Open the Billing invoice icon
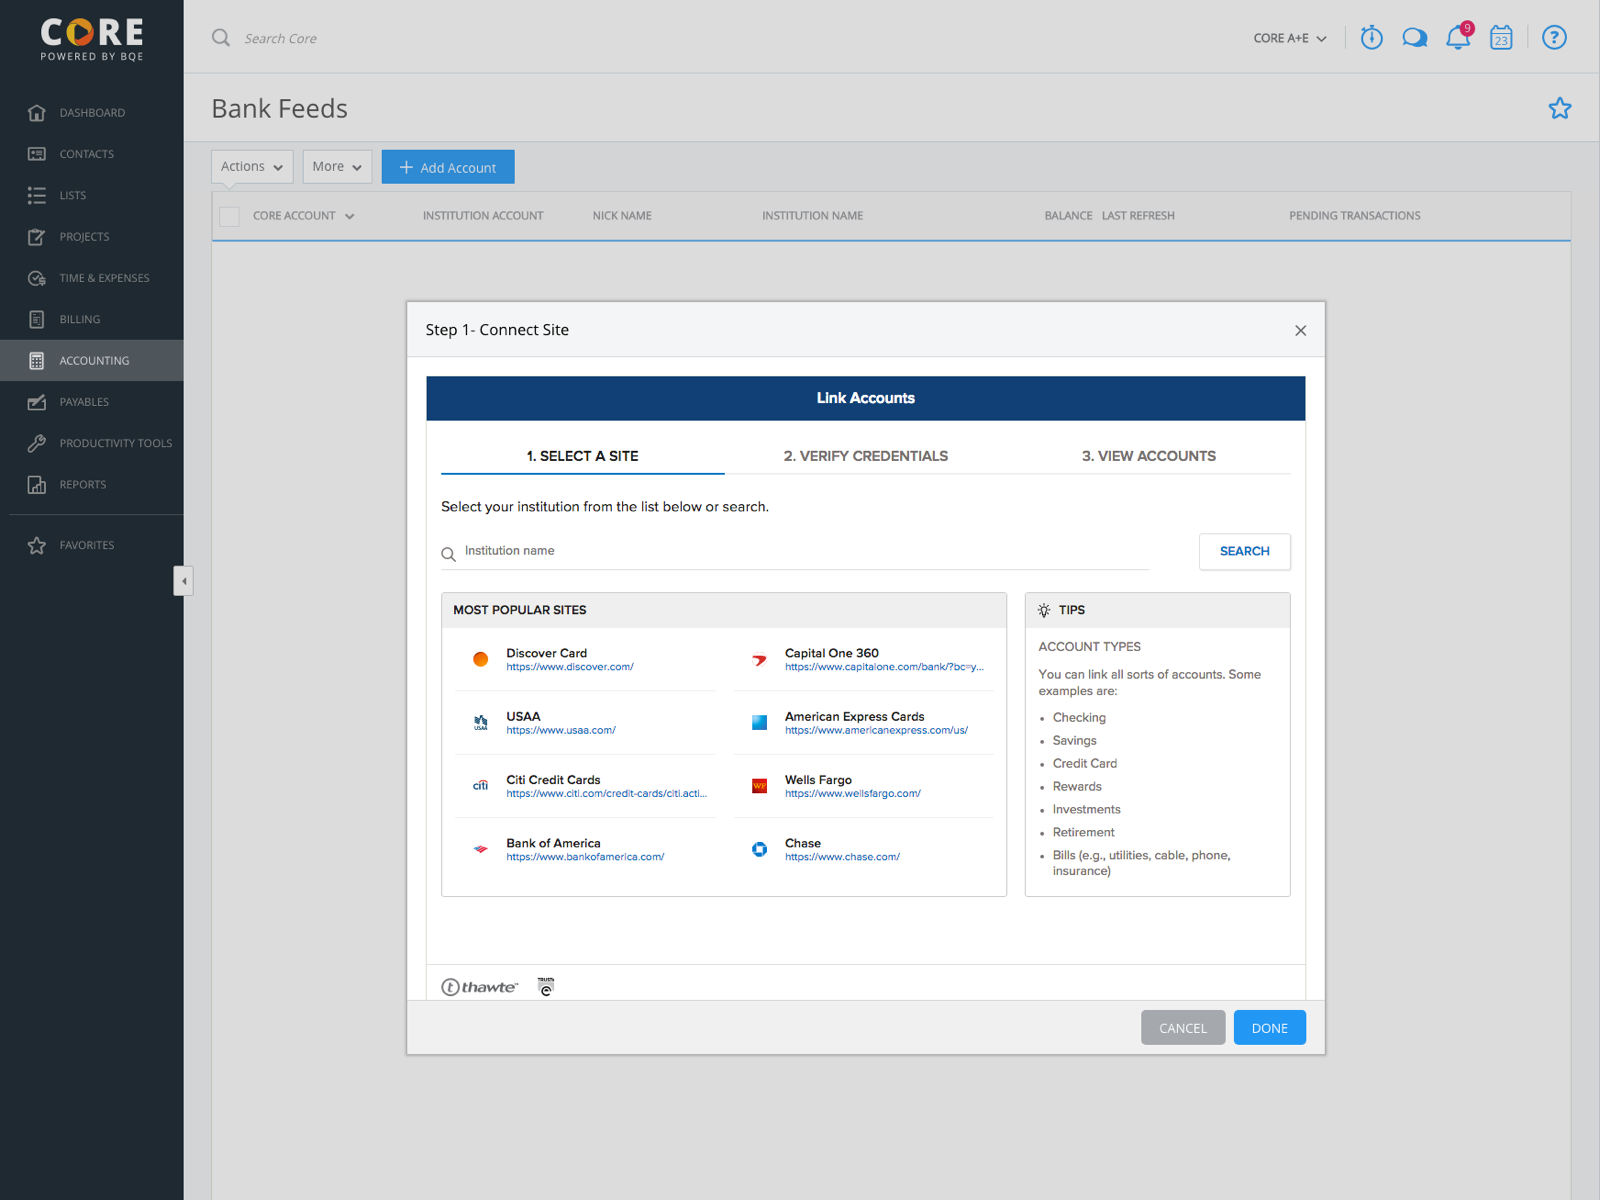The image size is (1600, 1200). pos(37,319)
